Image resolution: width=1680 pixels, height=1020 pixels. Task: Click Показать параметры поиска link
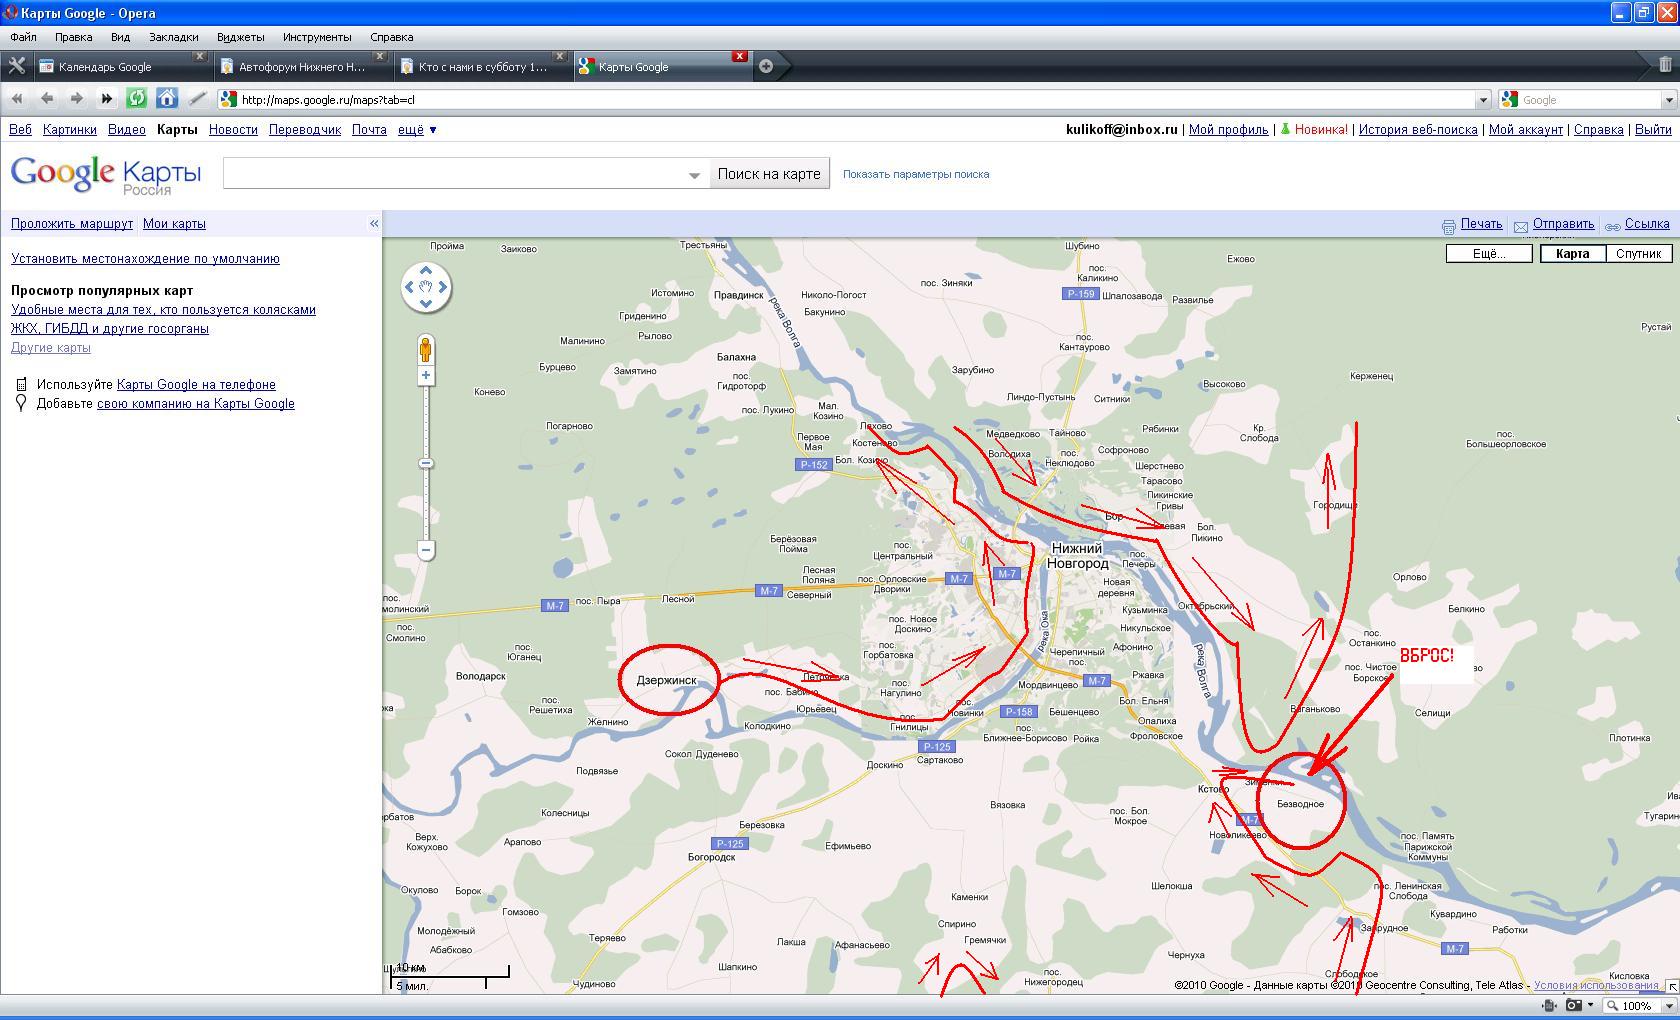(x=916, y=174)
